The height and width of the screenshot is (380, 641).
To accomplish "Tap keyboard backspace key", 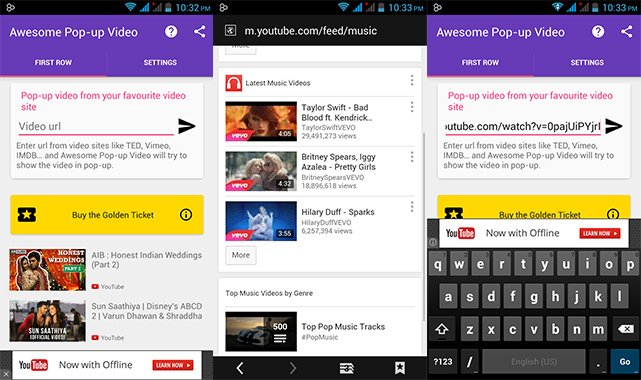I will pyautogui.click(x=625, y=329).
